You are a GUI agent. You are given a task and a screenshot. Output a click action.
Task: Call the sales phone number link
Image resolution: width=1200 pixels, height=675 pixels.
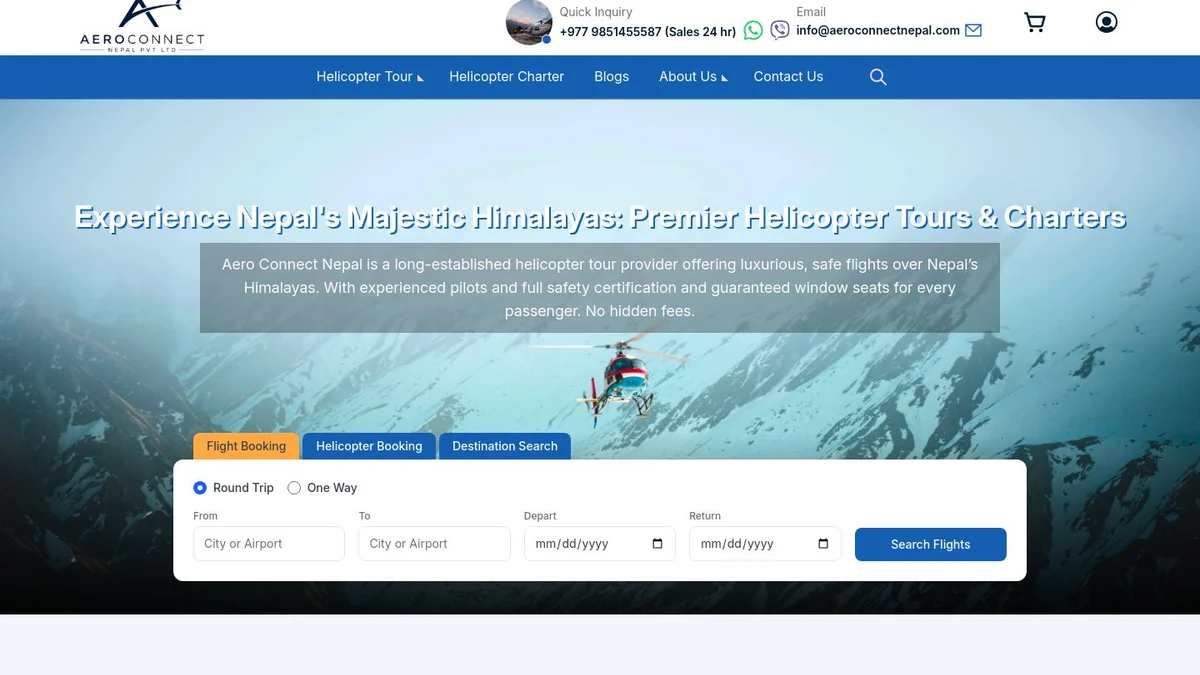point(648,32)
